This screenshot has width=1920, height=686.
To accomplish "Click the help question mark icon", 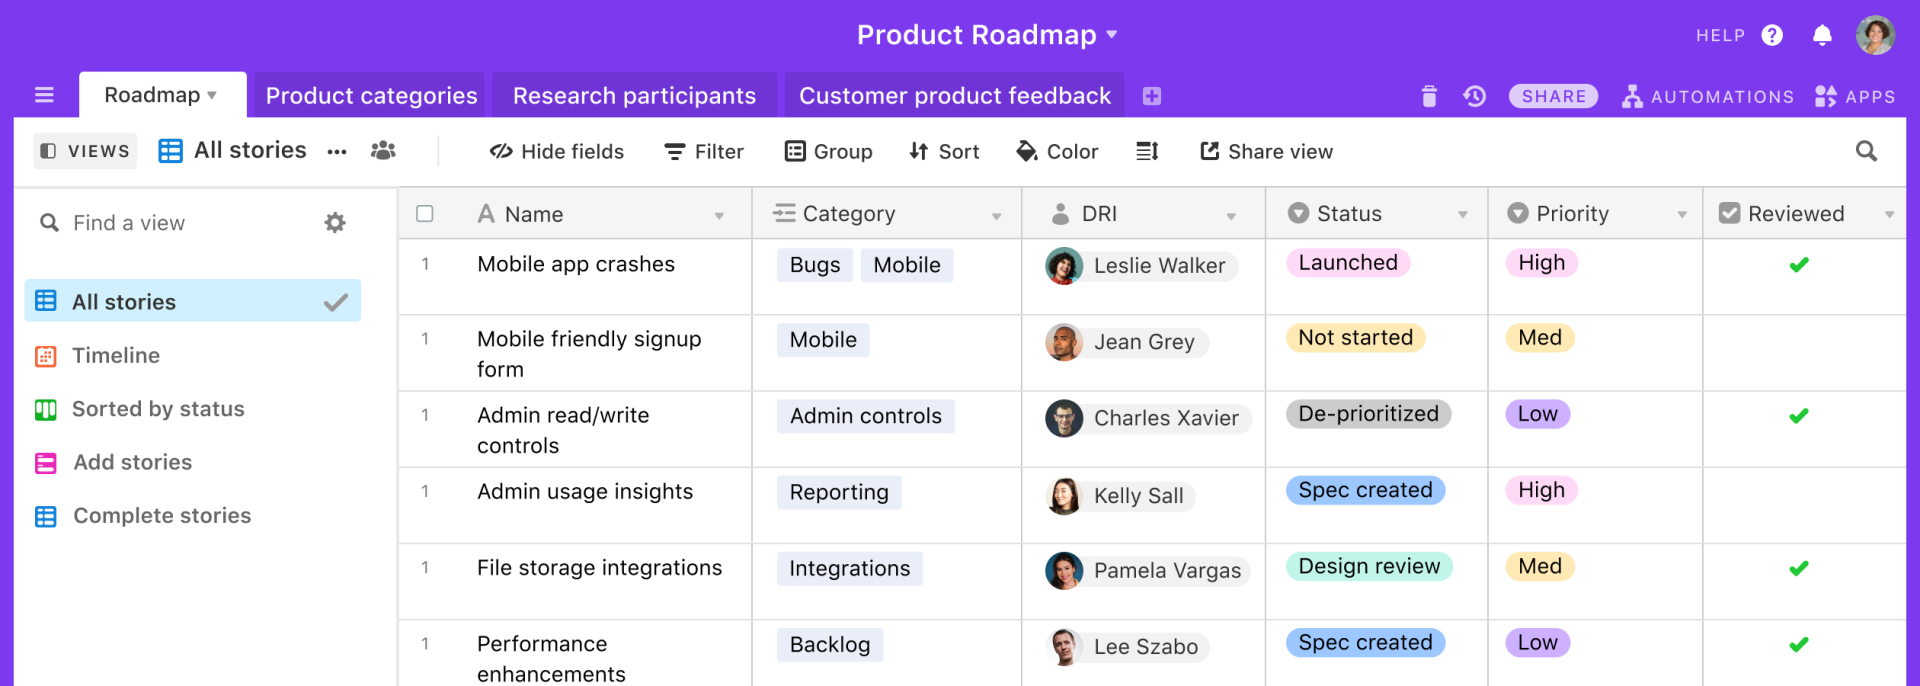I will 1772,36.
